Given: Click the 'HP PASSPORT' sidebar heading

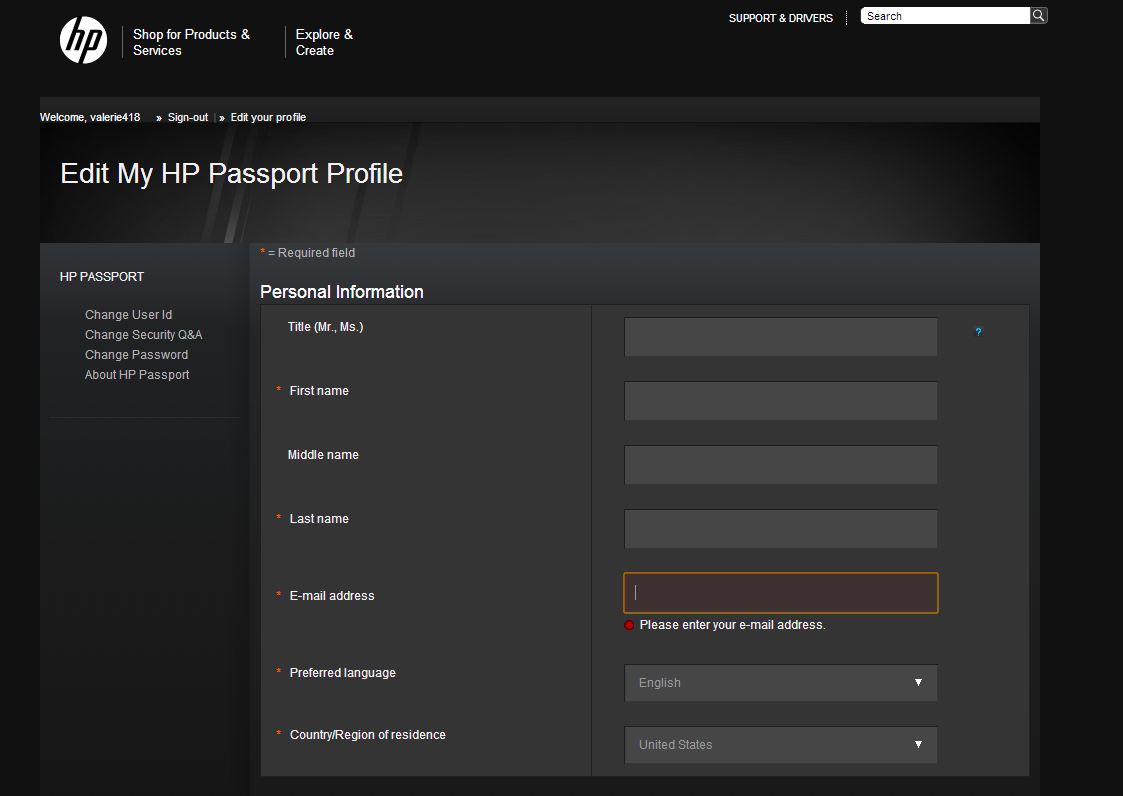Looking at the screenshot, I should pos(102,277).
